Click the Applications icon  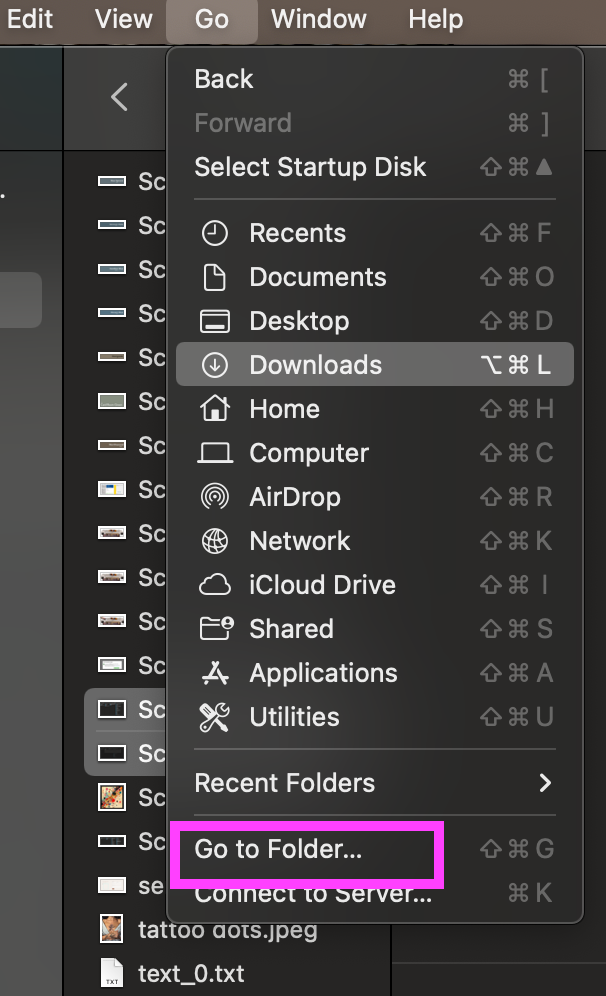pos(215,673)
